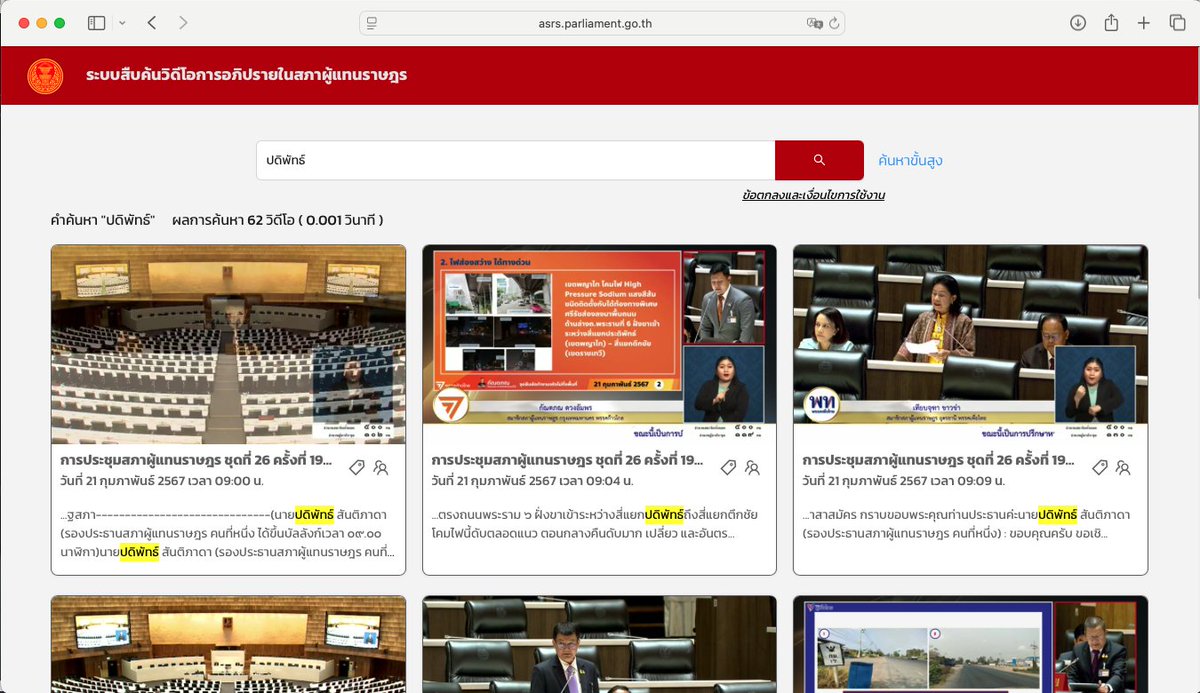This screenshot has width=1200, height=693.
Task: Show Safari downloads
Action: 1078,23
